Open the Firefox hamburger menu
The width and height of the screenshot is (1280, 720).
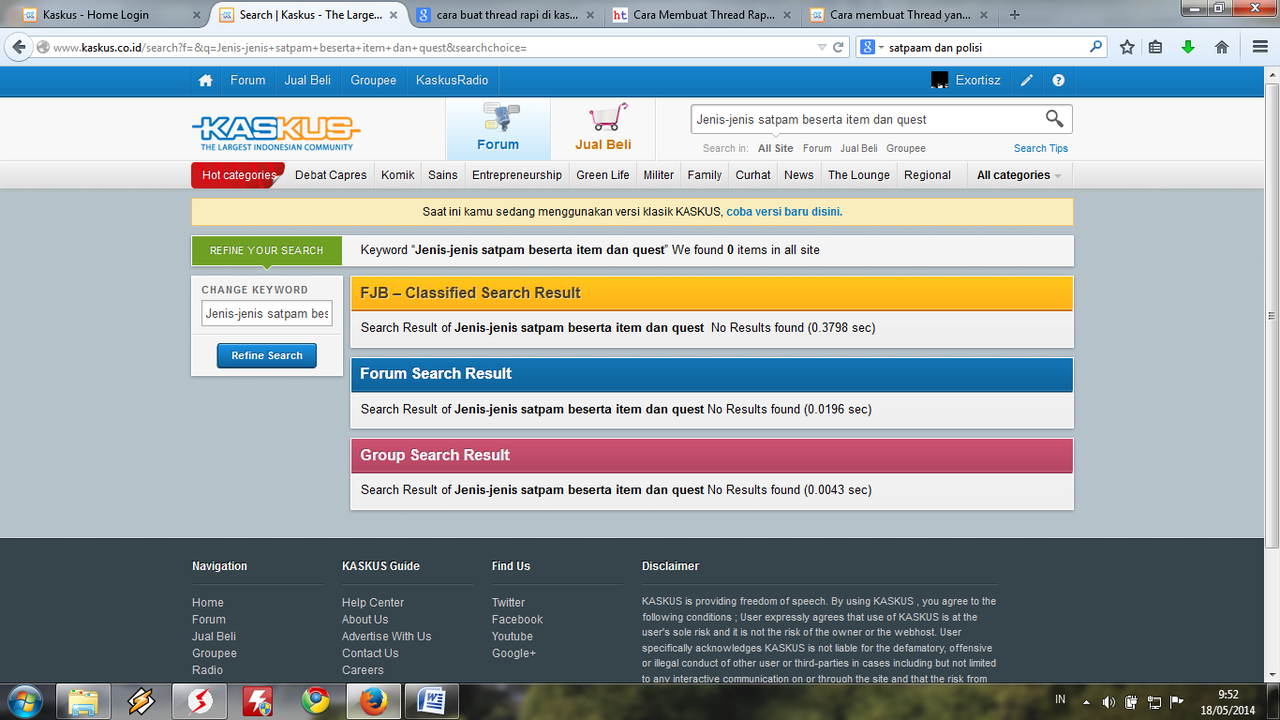click(x=1260, y=47)
